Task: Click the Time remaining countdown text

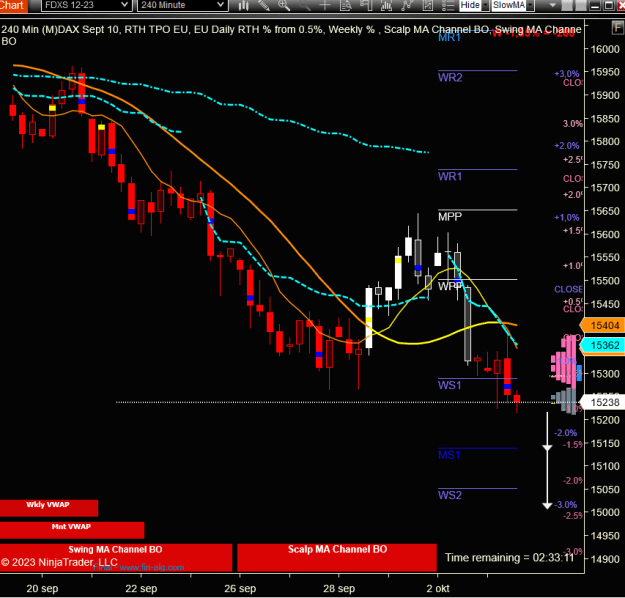Action: (x=509, y=557)
